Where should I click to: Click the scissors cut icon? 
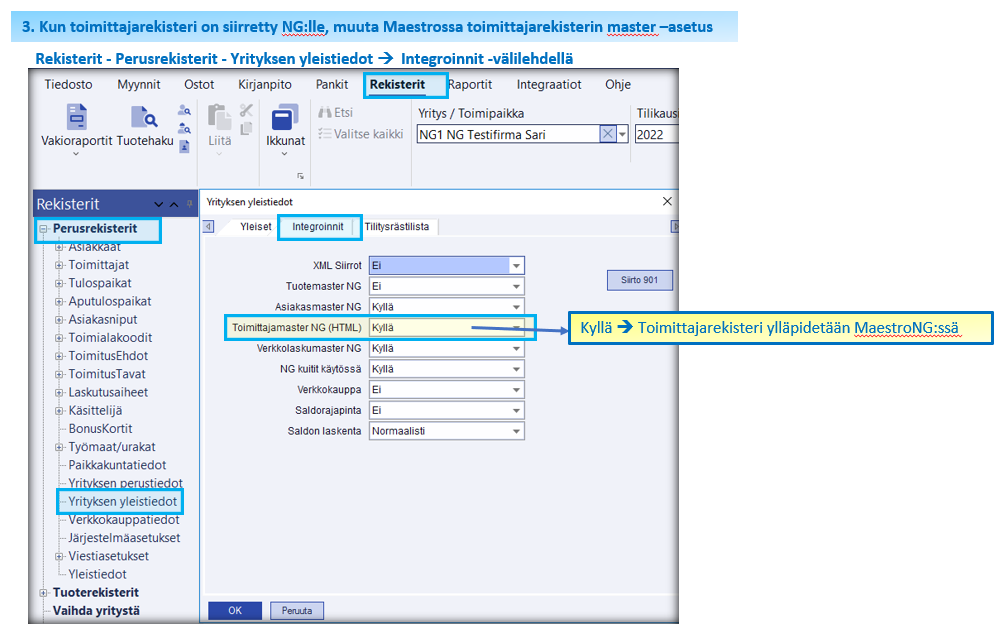246,110
